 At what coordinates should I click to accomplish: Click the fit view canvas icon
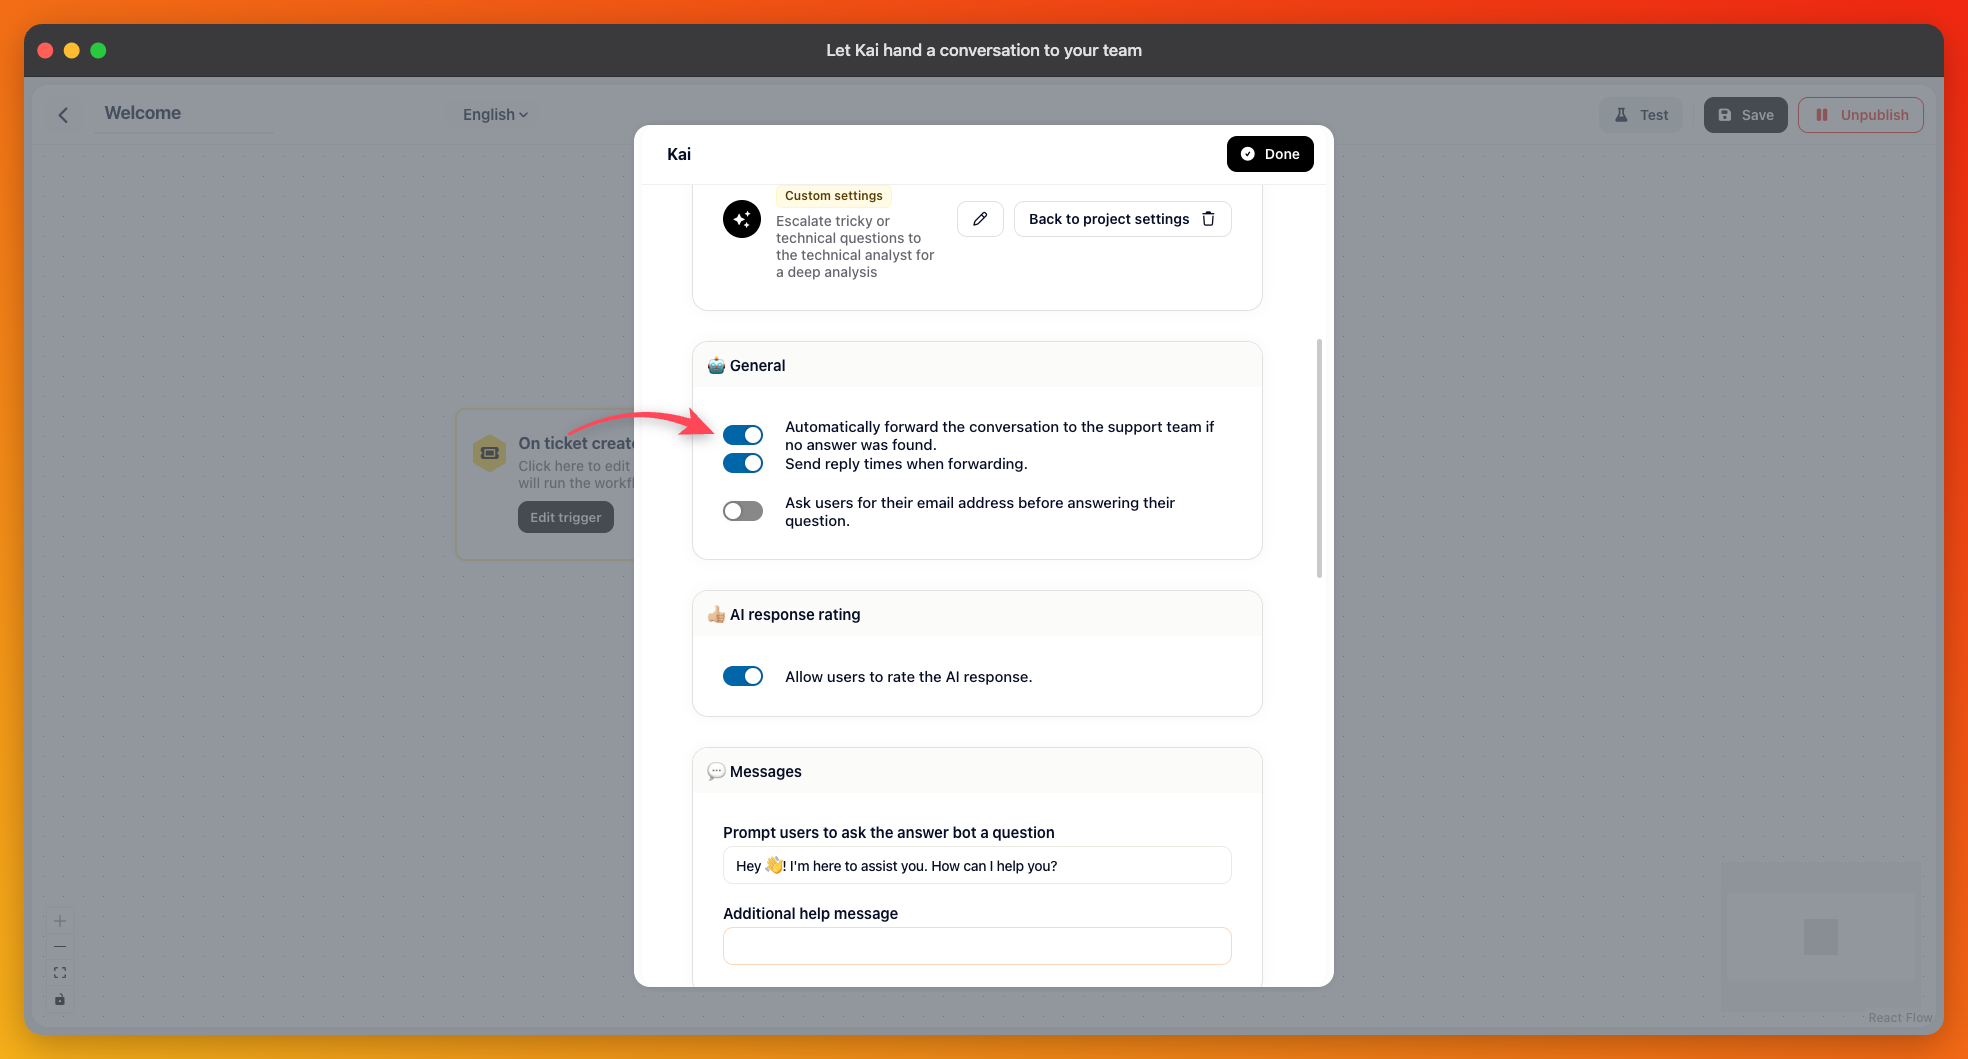click(60, 973)
